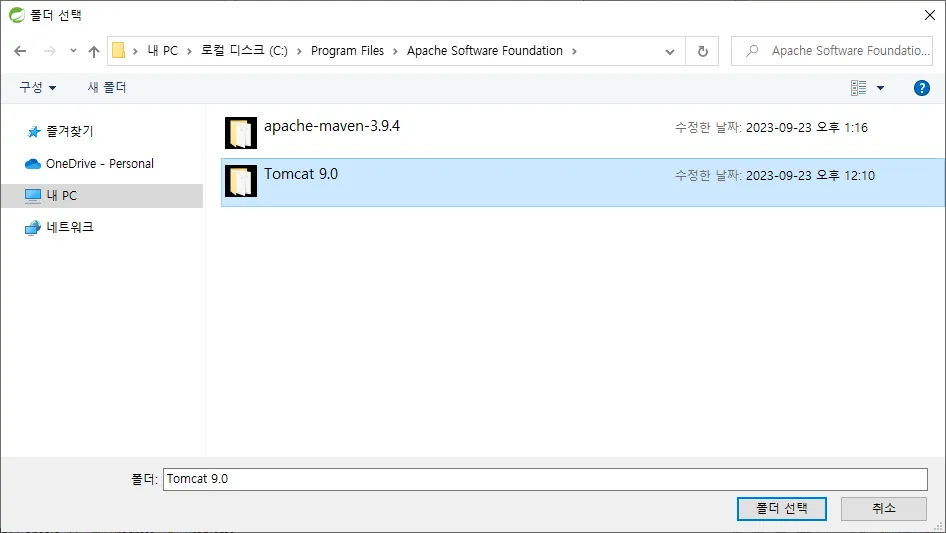Refresh the folder view
Image resolution: width=946 pixels, height=533 pixels.
[702, 51]
